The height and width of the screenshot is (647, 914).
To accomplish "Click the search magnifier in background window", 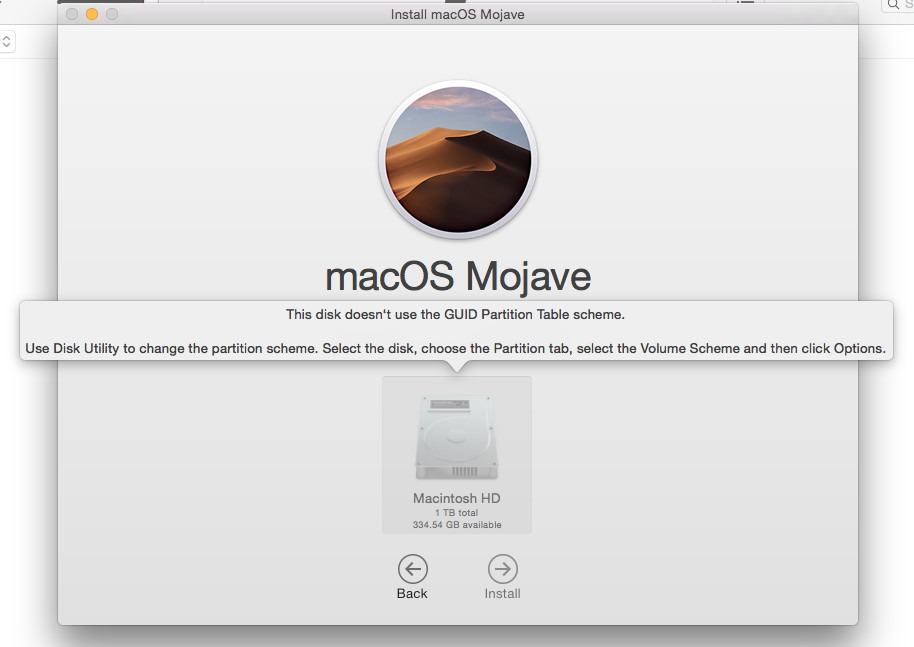I will pos(893,5).
